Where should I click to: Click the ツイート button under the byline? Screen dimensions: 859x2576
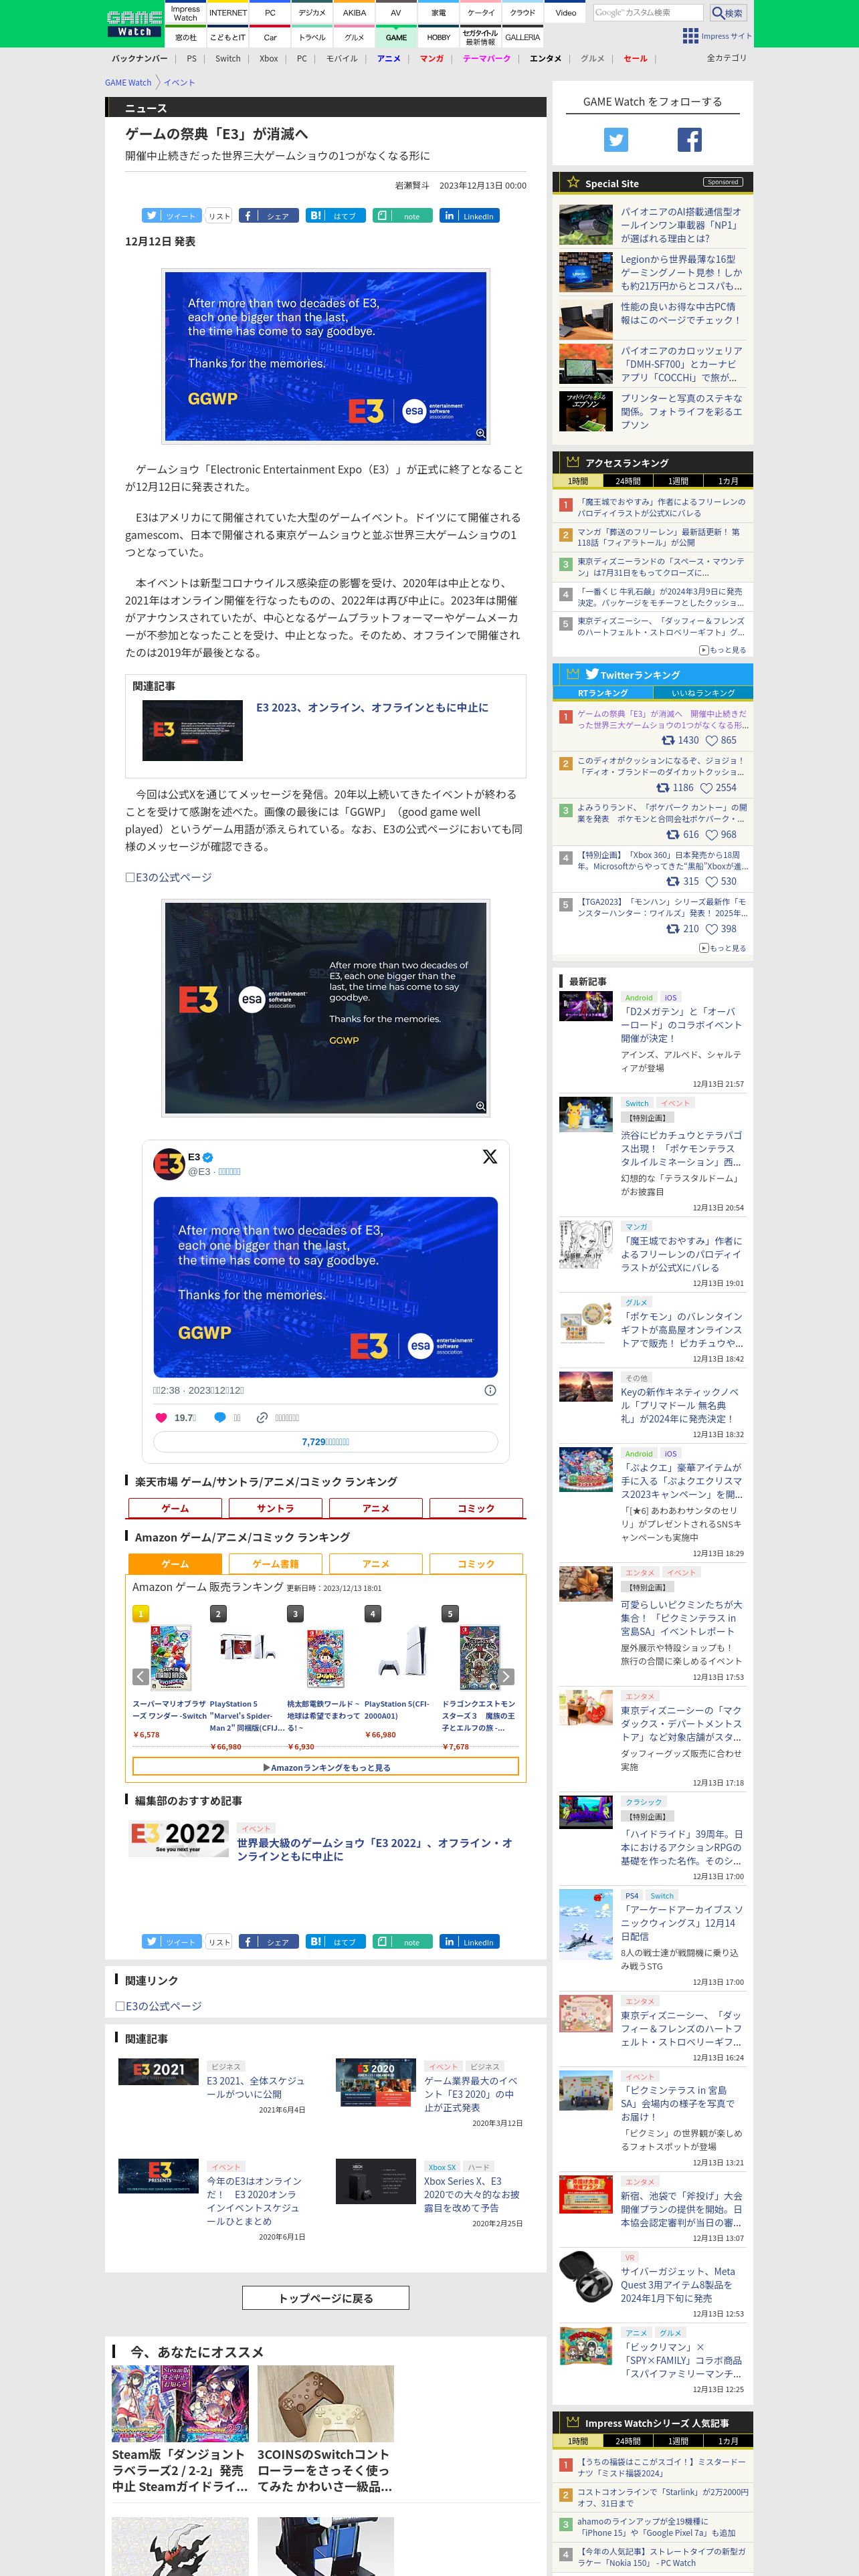coord(171,216)
